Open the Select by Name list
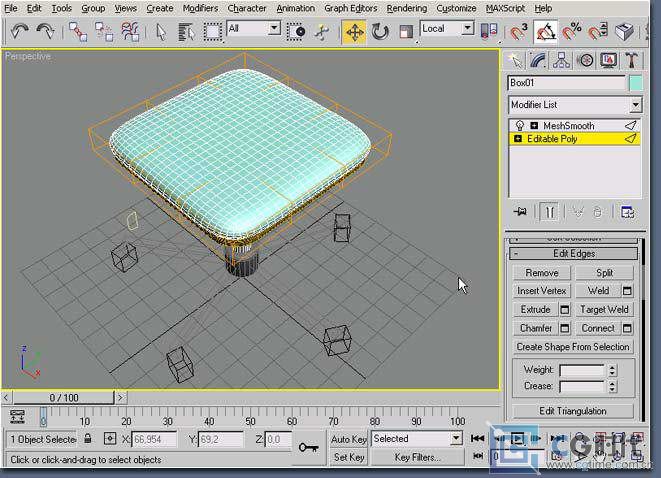661x478 pixels. [x=185, y=32]
